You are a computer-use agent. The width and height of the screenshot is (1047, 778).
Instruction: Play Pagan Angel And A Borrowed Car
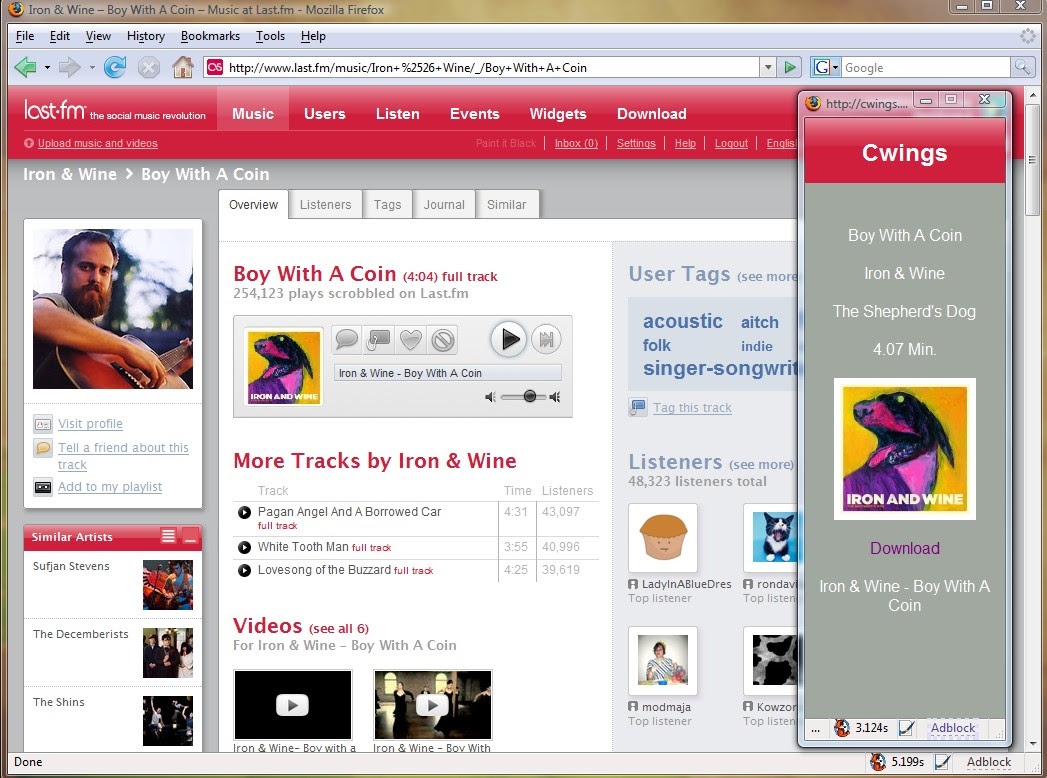(x=244, y=512)
